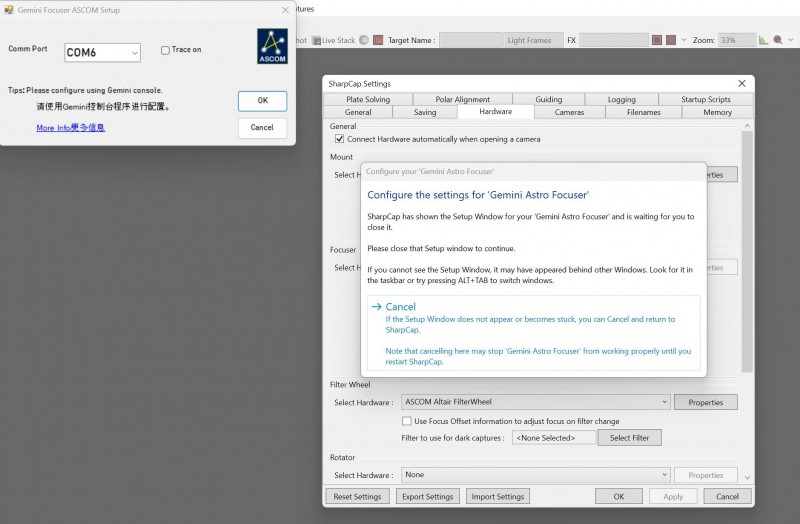Switch to the Startup Scripts tab
The height and width of the screenshot is (524, 800).
point(706,99)
